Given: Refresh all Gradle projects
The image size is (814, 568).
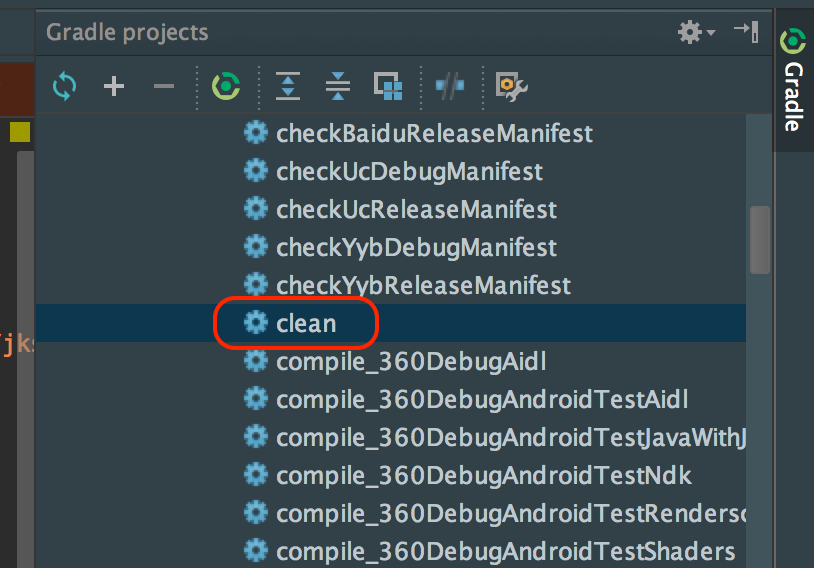Looking at the screenshot, I should click(64, 87).
